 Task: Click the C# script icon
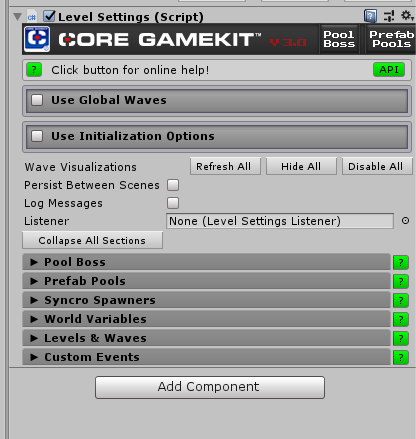click(x=32, y=17)
